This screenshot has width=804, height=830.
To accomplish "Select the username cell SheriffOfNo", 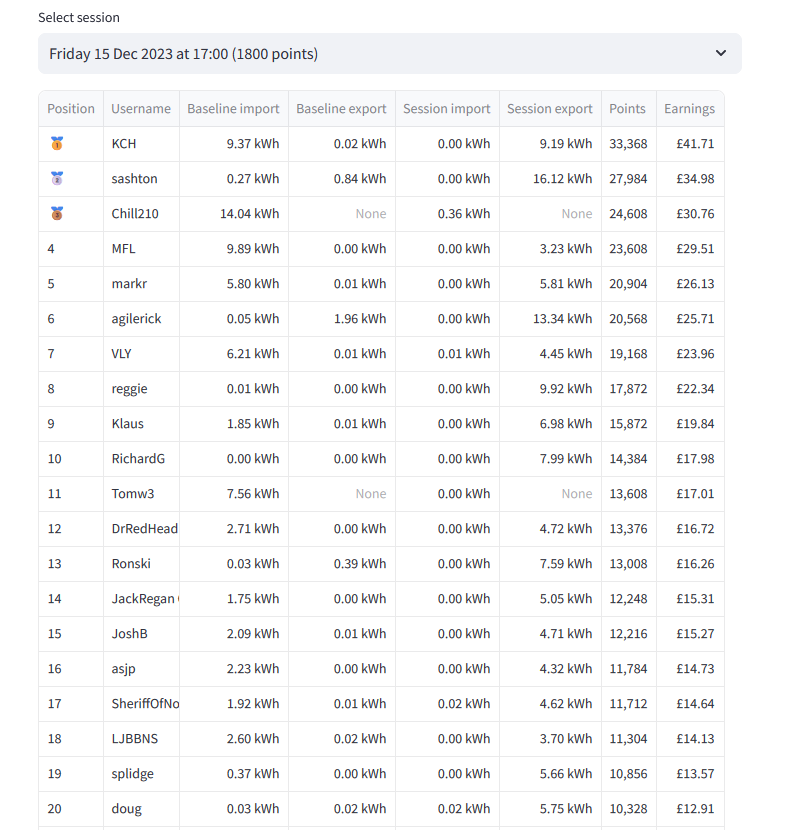I will point(141,703).
